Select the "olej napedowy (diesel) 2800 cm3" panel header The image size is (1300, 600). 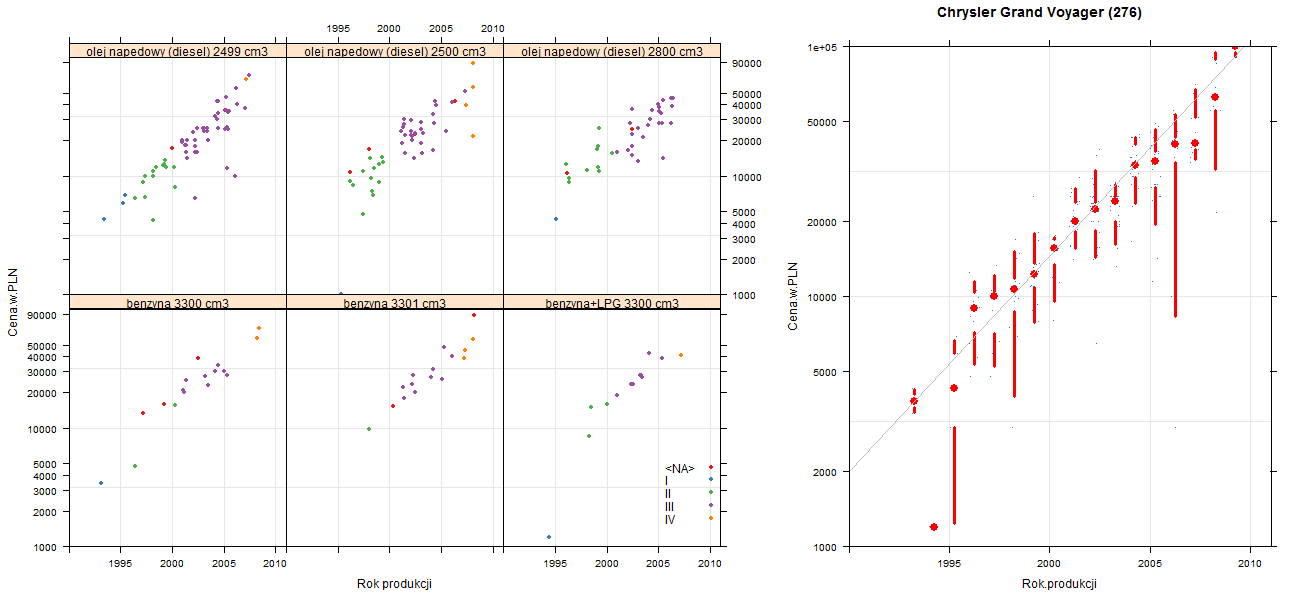pyautogui.click(x=612, y=51)
